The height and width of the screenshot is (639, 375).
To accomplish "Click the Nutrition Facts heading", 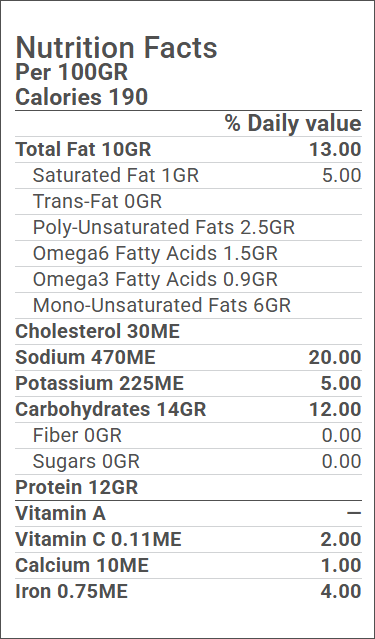I will coord(117,48).
